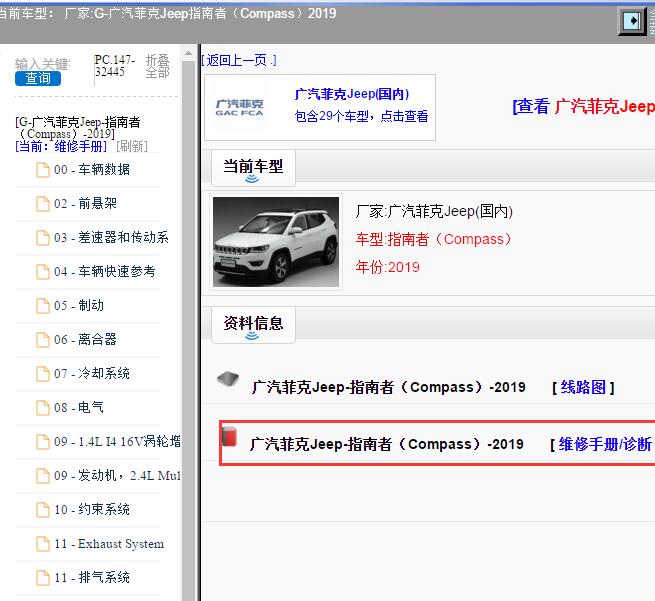Click the arrow panel-toggle icon at top right
655x601 pixels.
632,20
